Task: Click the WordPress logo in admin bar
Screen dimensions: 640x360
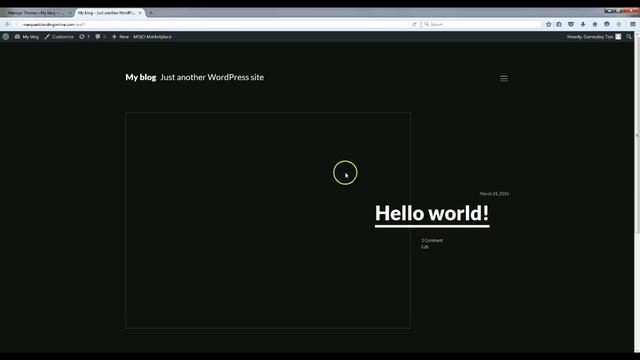Action: pyautogui.click(x=6, y=37)
